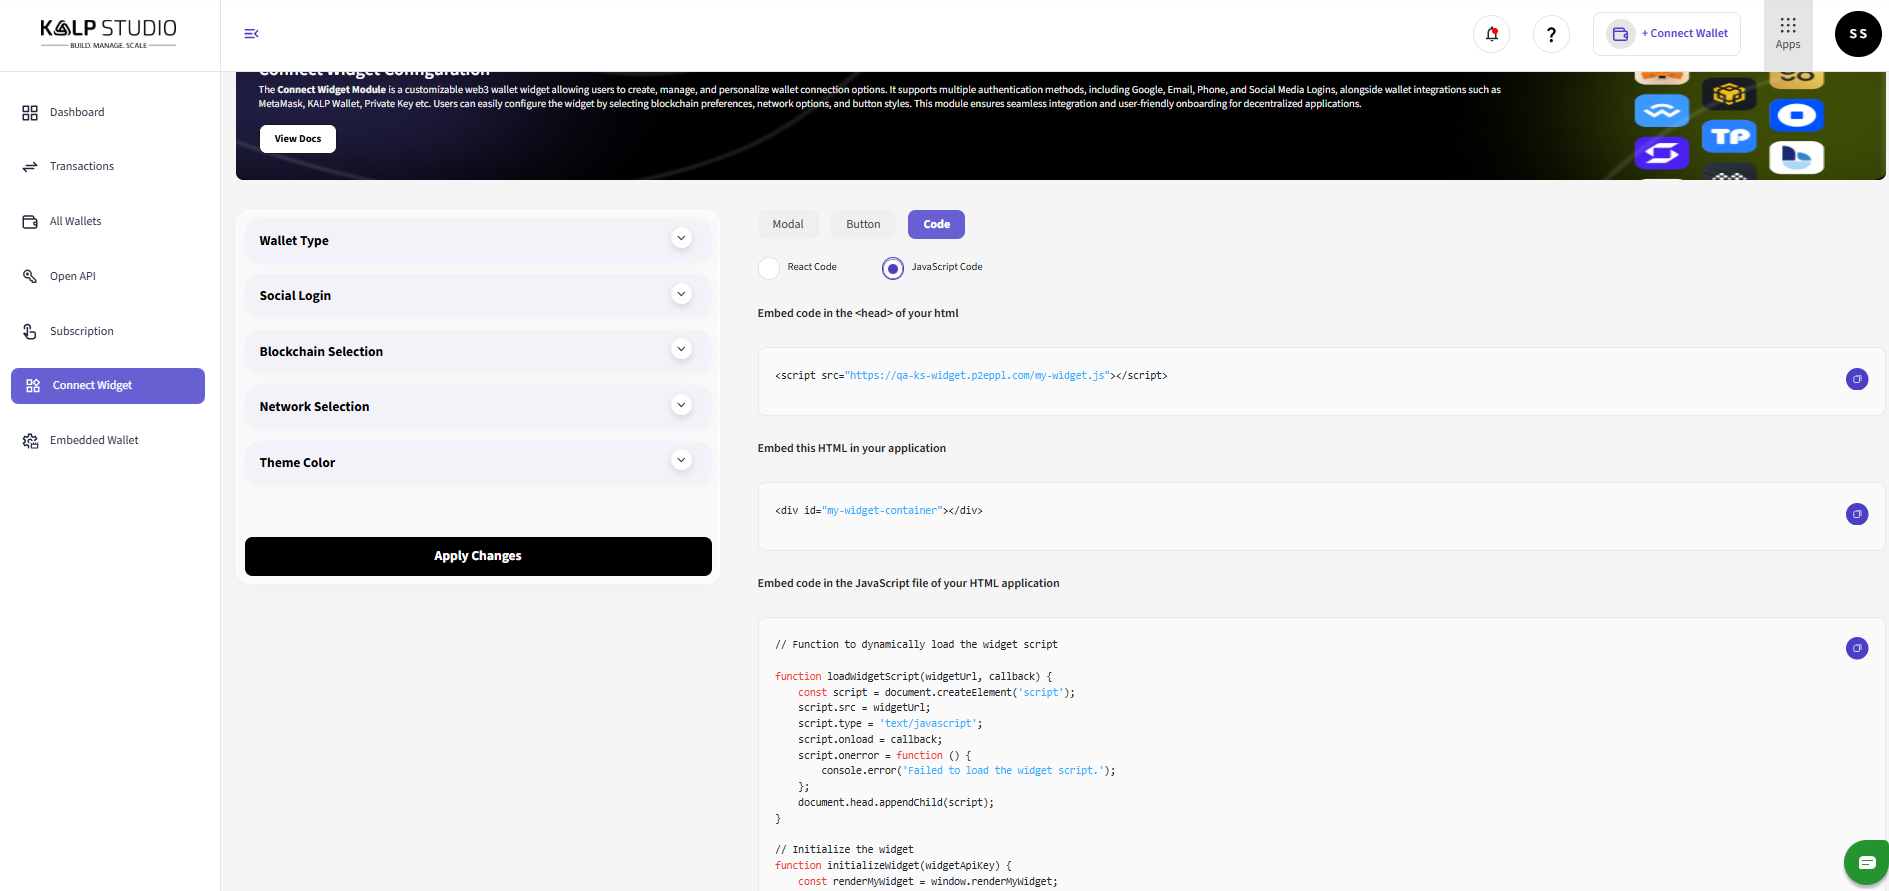Switch to the Button tab
The width and height of the screenshot is (1889, 891).
pos(863,225)
